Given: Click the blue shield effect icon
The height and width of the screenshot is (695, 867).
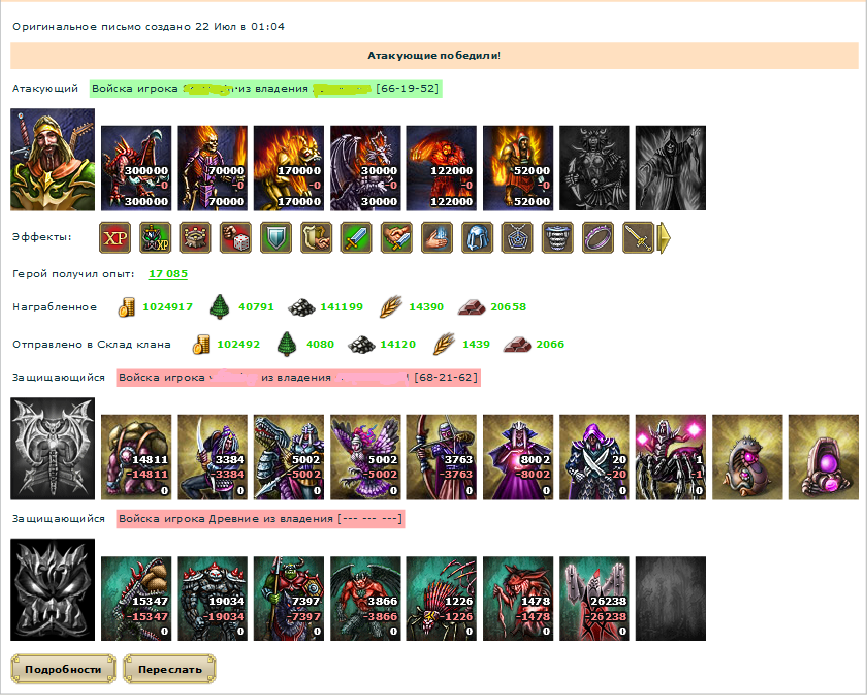Looking at the screenshot, I should (x=276, y=238).
